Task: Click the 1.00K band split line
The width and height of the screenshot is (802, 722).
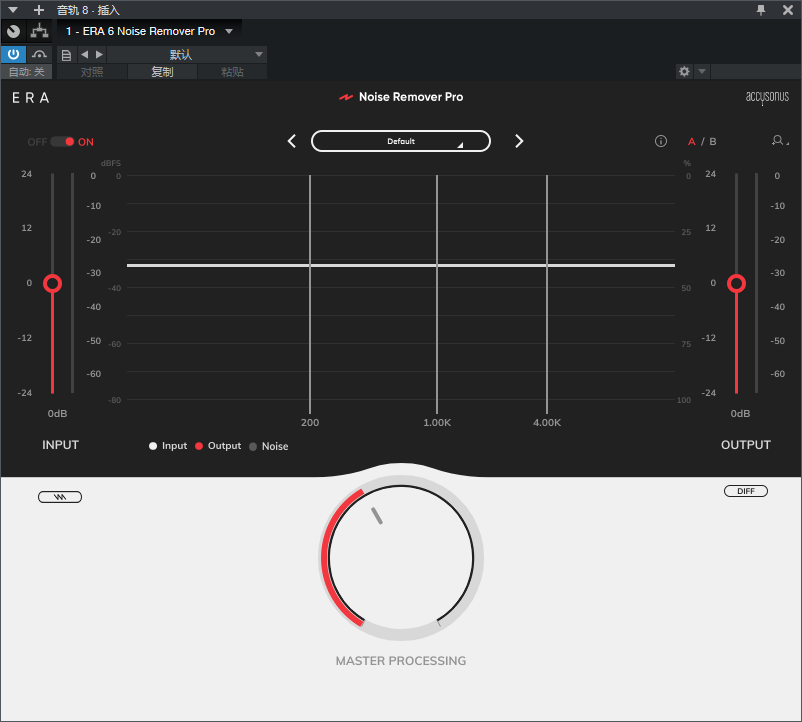Action: [x=437, y=294]
